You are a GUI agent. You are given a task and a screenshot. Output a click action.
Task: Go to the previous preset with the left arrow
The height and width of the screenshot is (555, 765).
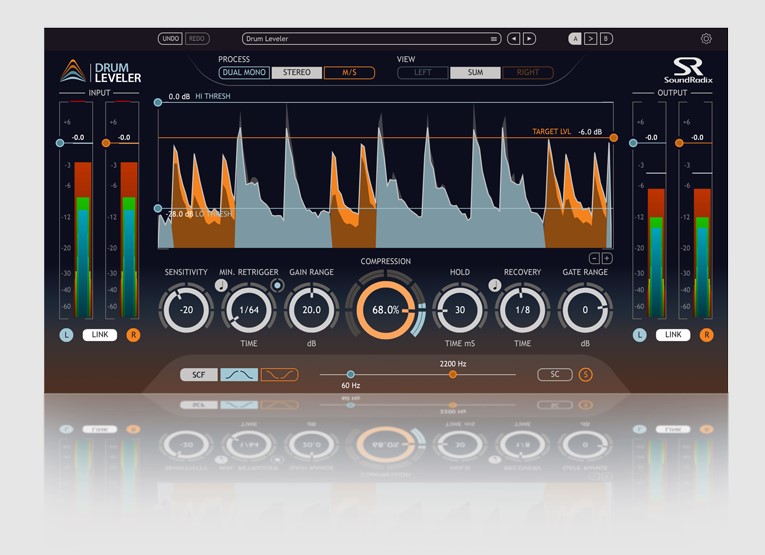513,39
